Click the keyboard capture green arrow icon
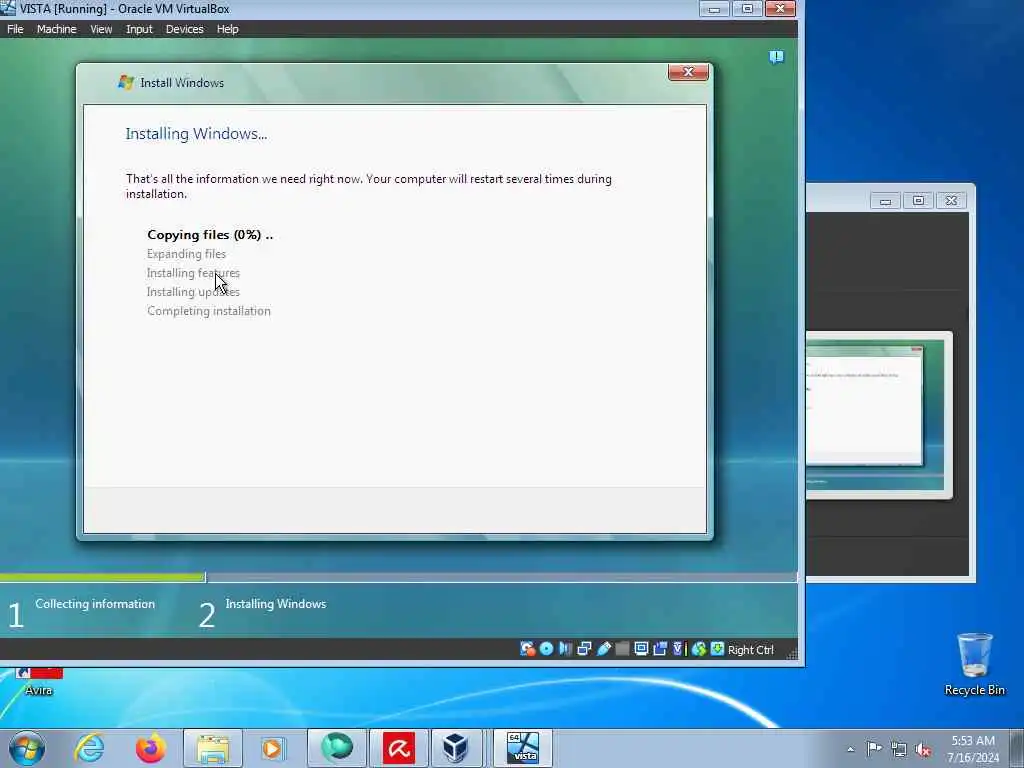This screenshot has height=768, width=1024. pyautogui.click(x=717, y=648)
